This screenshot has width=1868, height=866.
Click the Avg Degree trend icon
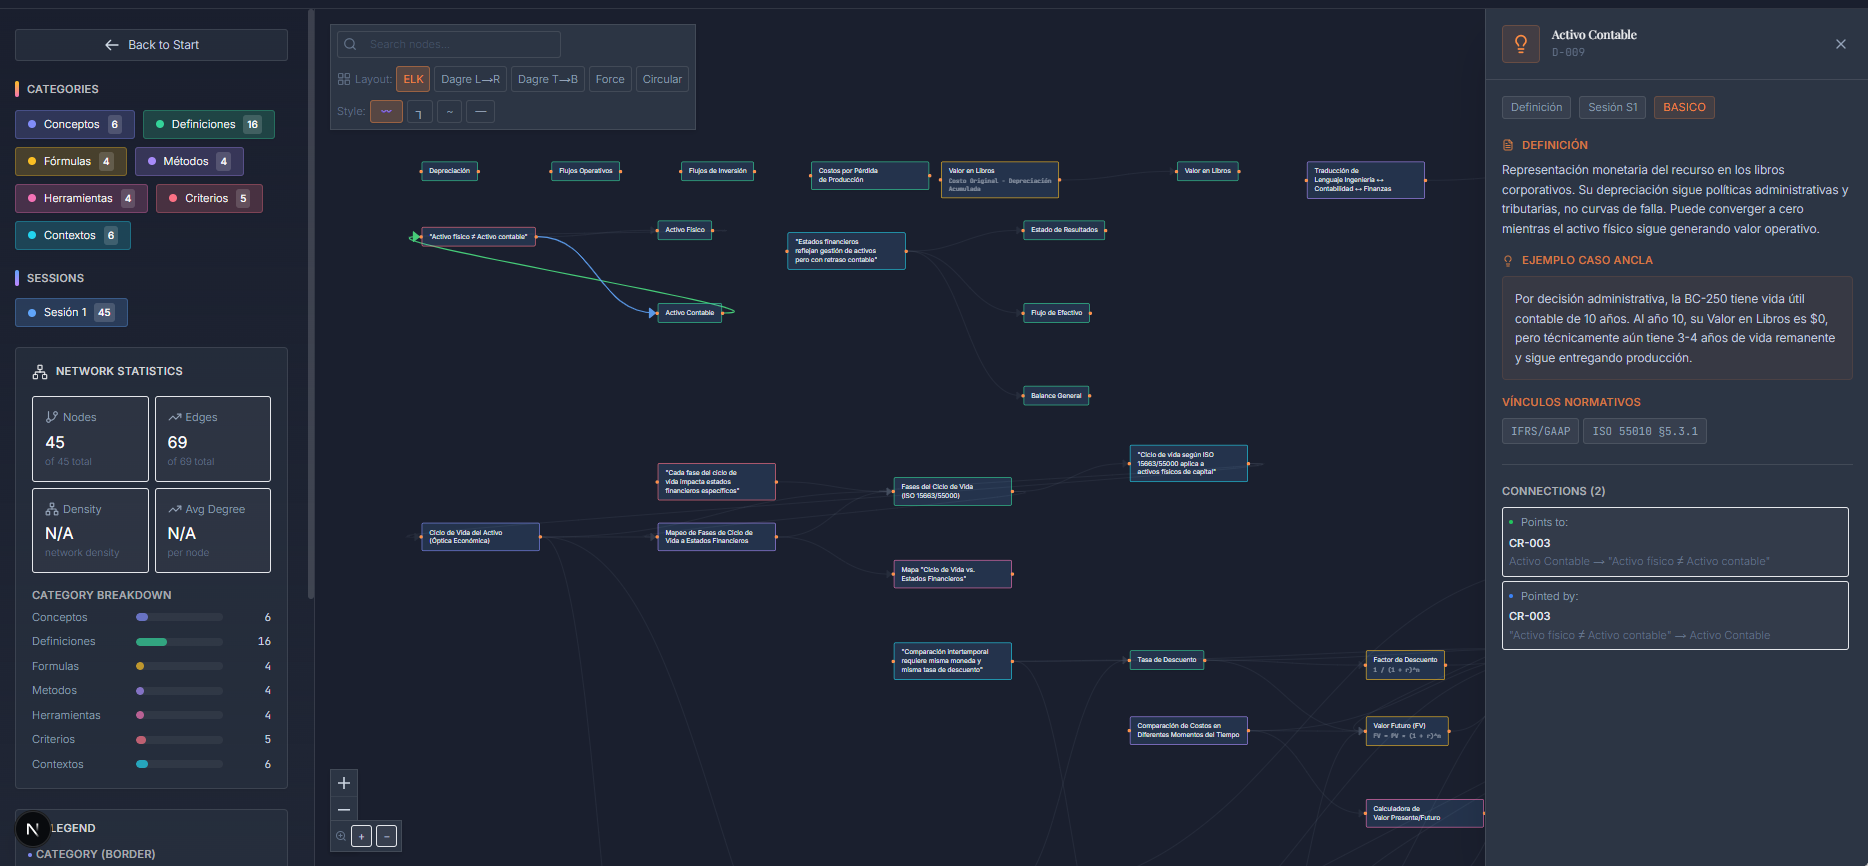(175, 509)
